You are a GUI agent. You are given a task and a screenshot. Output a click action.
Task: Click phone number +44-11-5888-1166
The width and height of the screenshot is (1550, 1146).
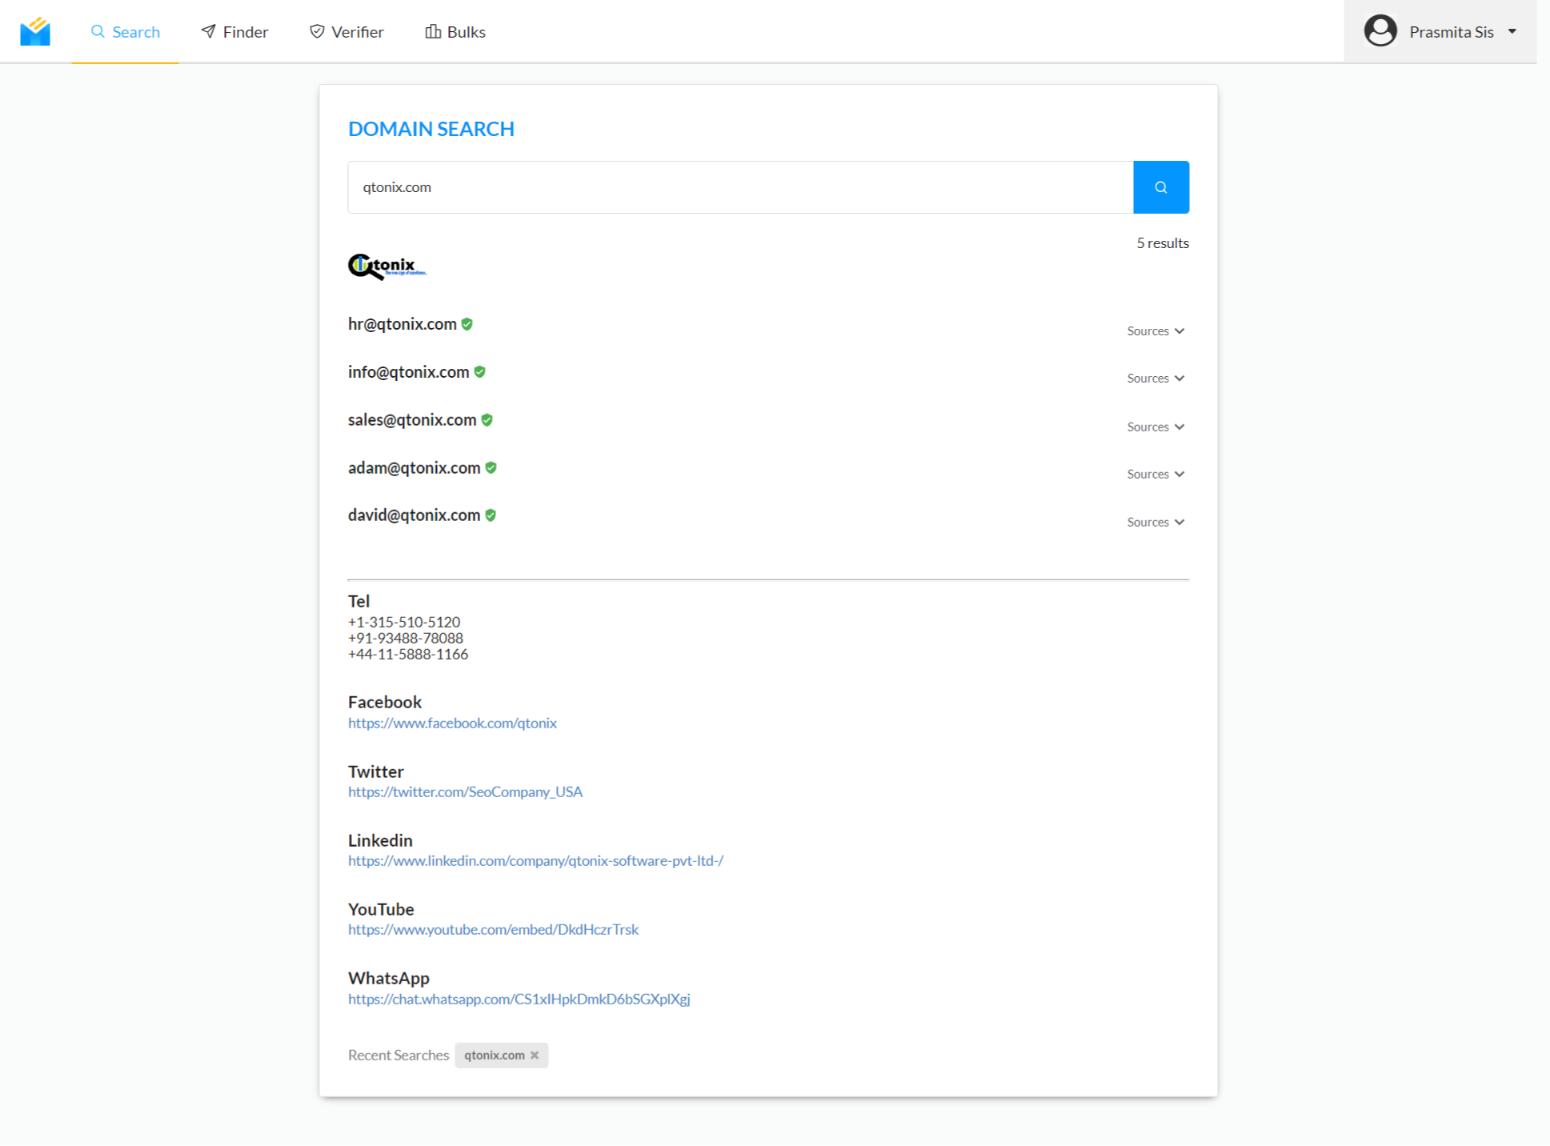click(408, 654)
